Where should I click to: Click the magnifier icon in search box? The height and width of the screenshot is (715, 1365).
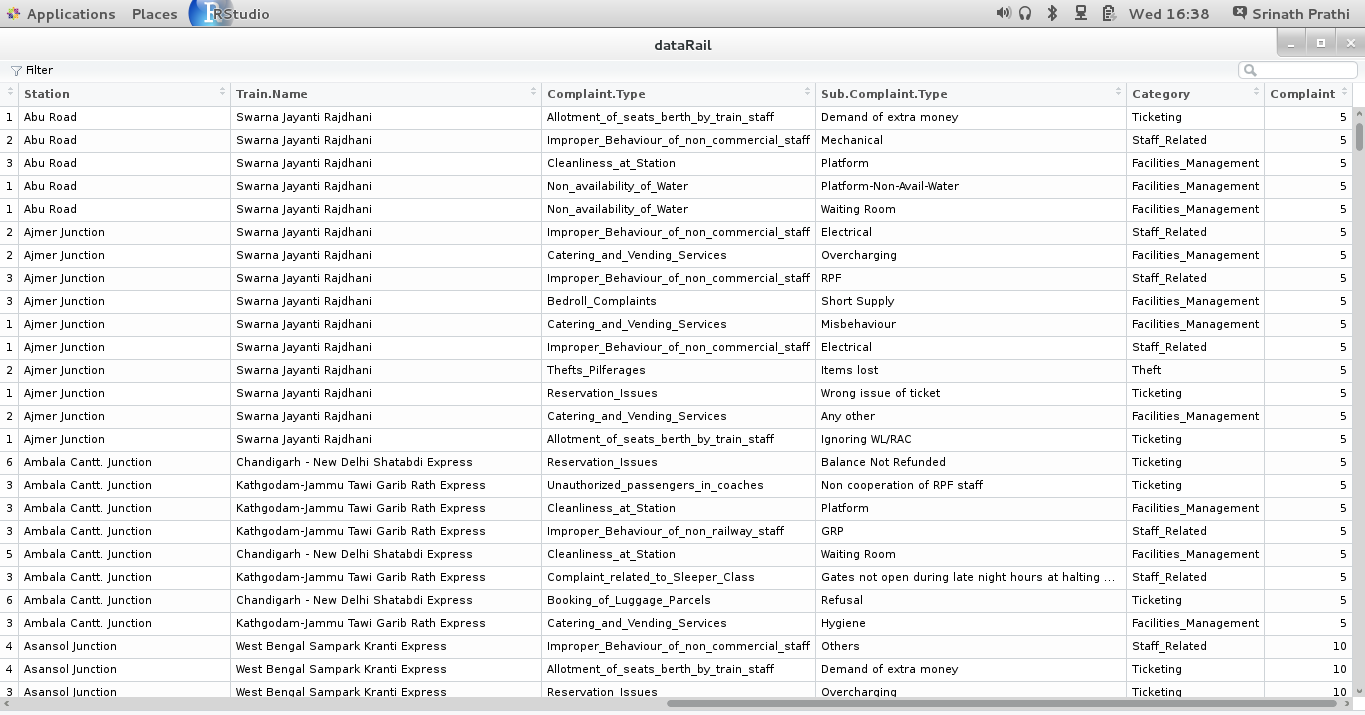[x=1249, y=70]
